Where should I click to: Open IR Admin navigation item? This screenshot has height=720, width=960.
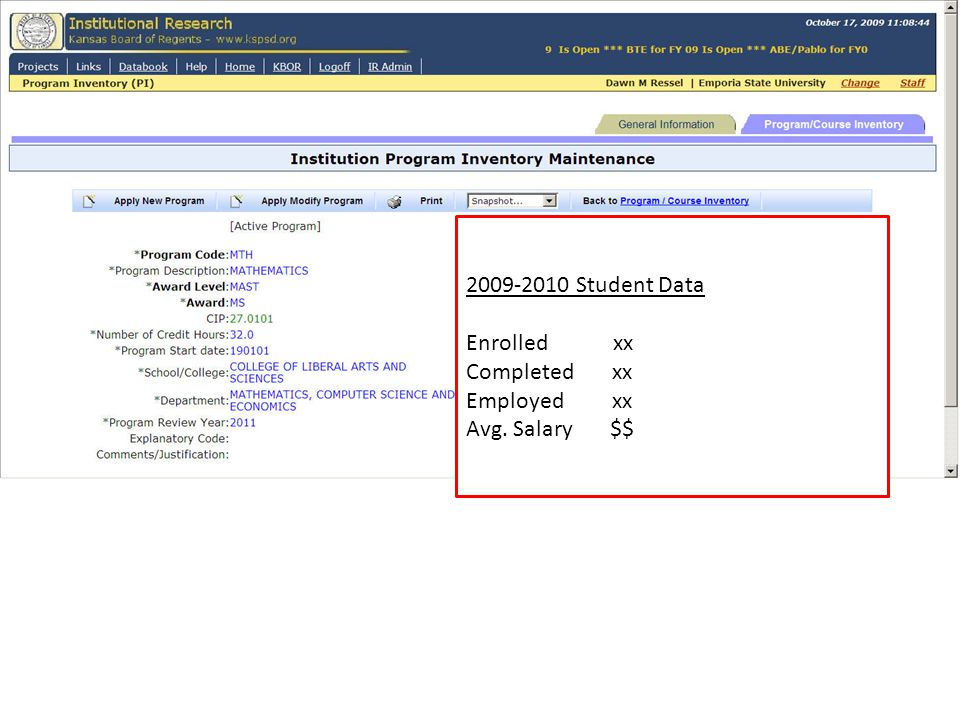(x=390, y=67)
